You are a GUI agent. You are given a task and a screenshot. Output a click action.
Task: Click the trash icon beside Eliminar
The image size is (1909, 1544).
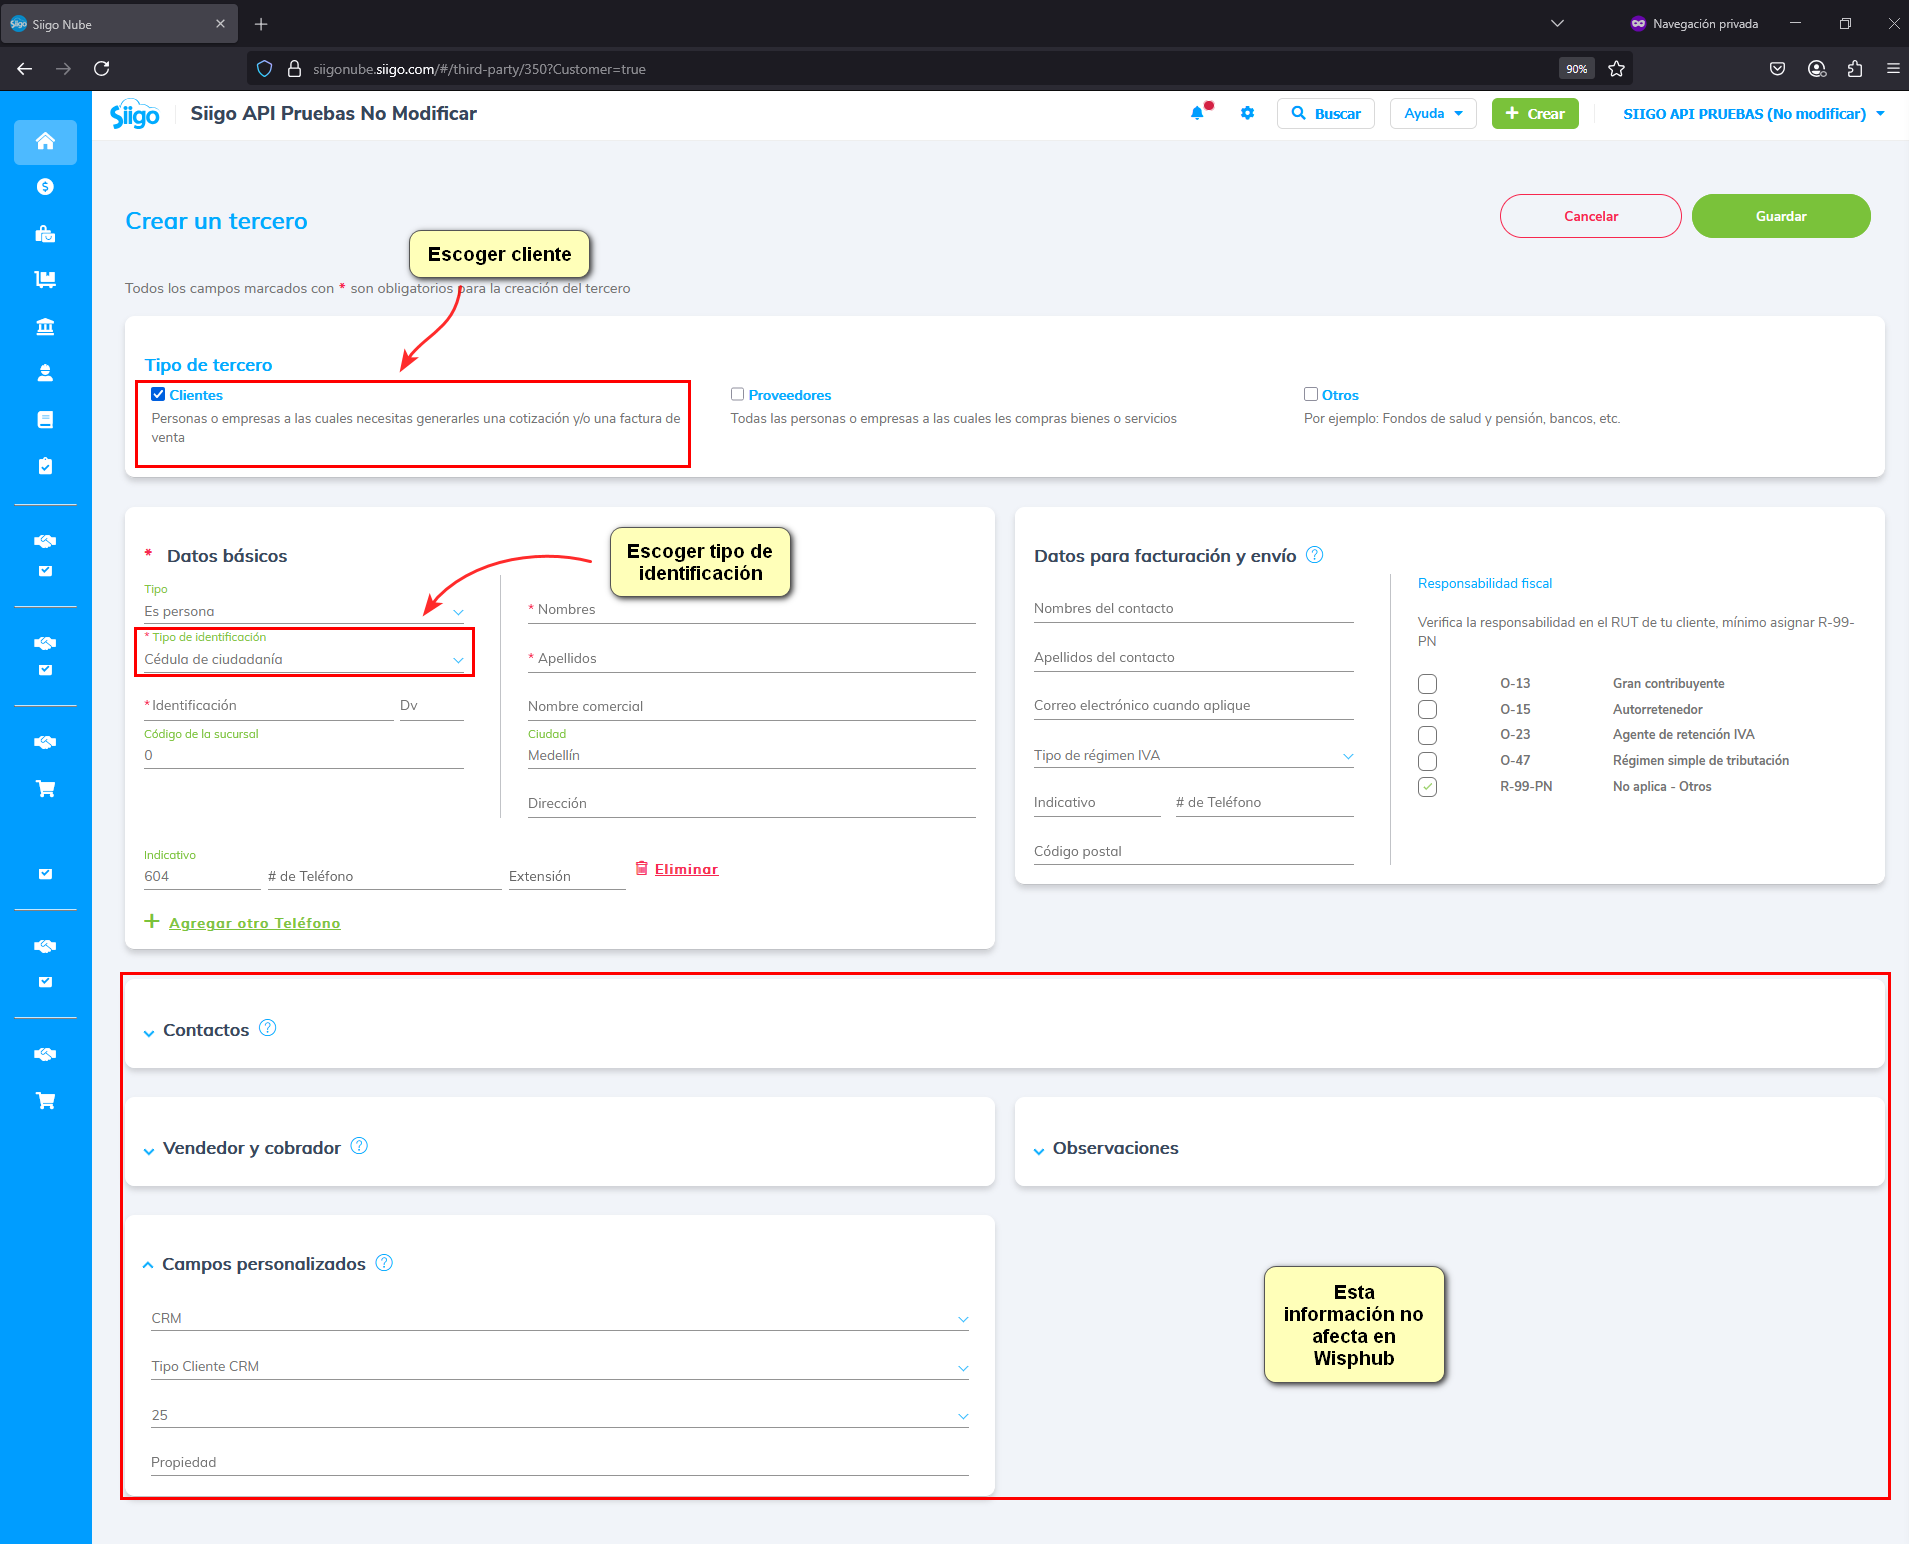[642, 868]
